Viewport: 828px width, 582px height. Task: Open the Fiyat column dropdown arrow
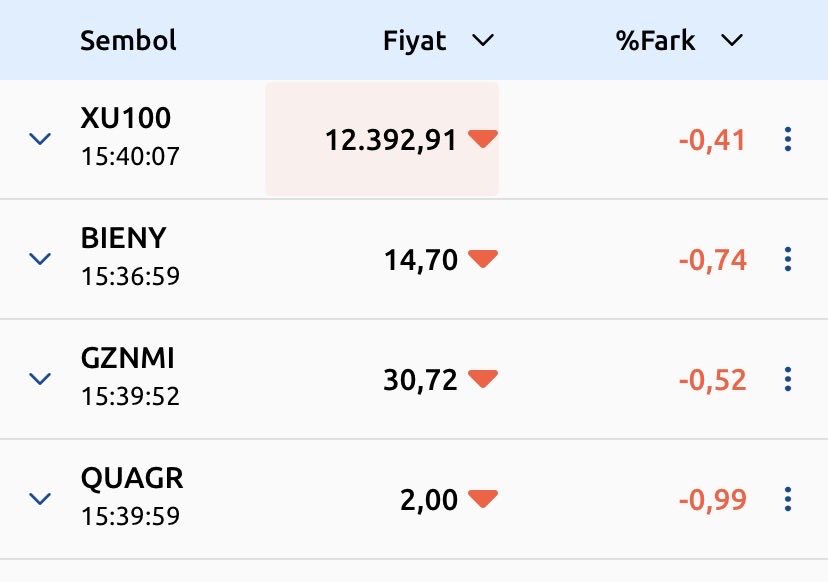483,40
